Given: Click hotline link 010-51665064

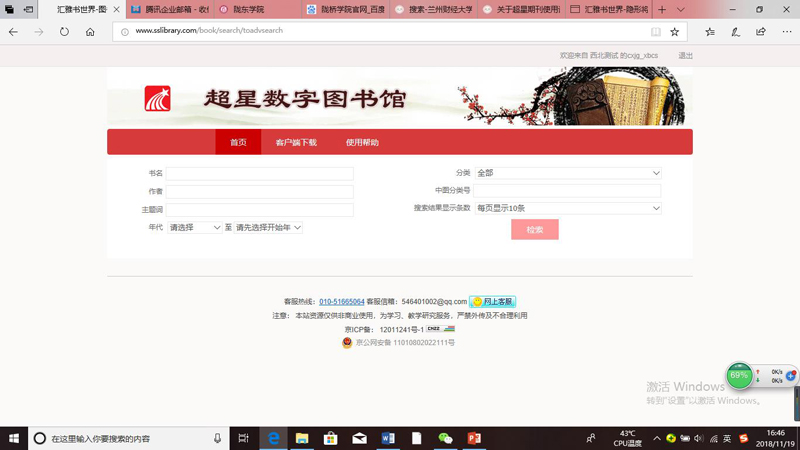Looking at the screenshot, I should 342,302.
